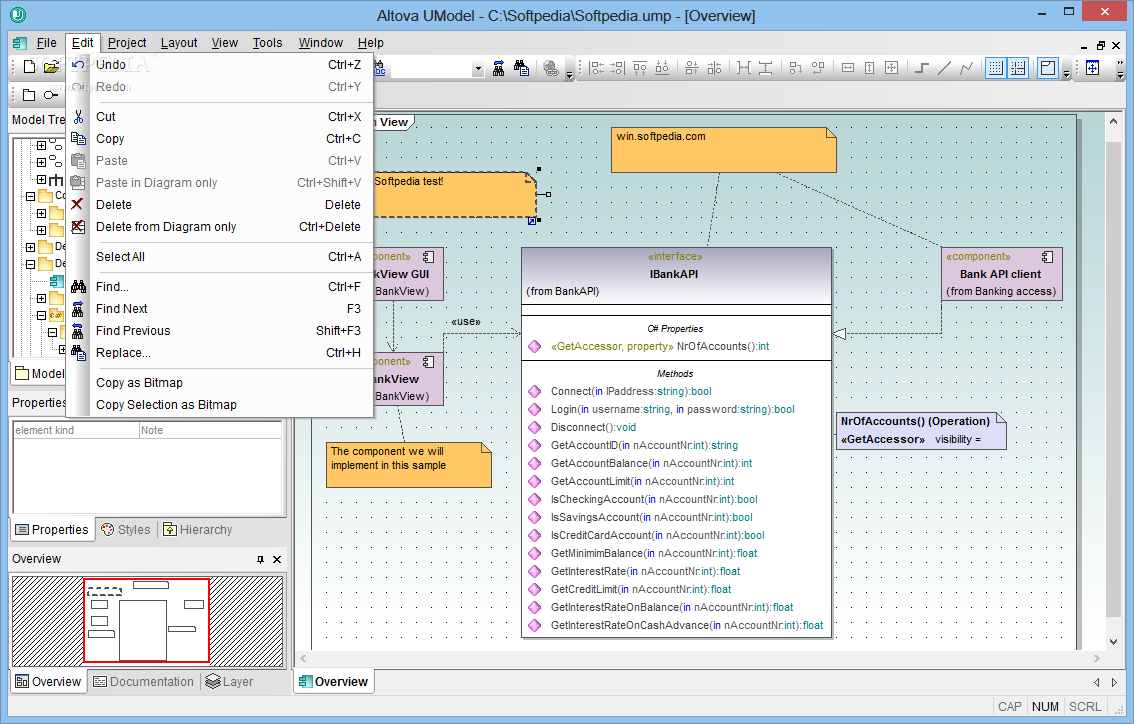Click the New document toolbar icon

29,67
